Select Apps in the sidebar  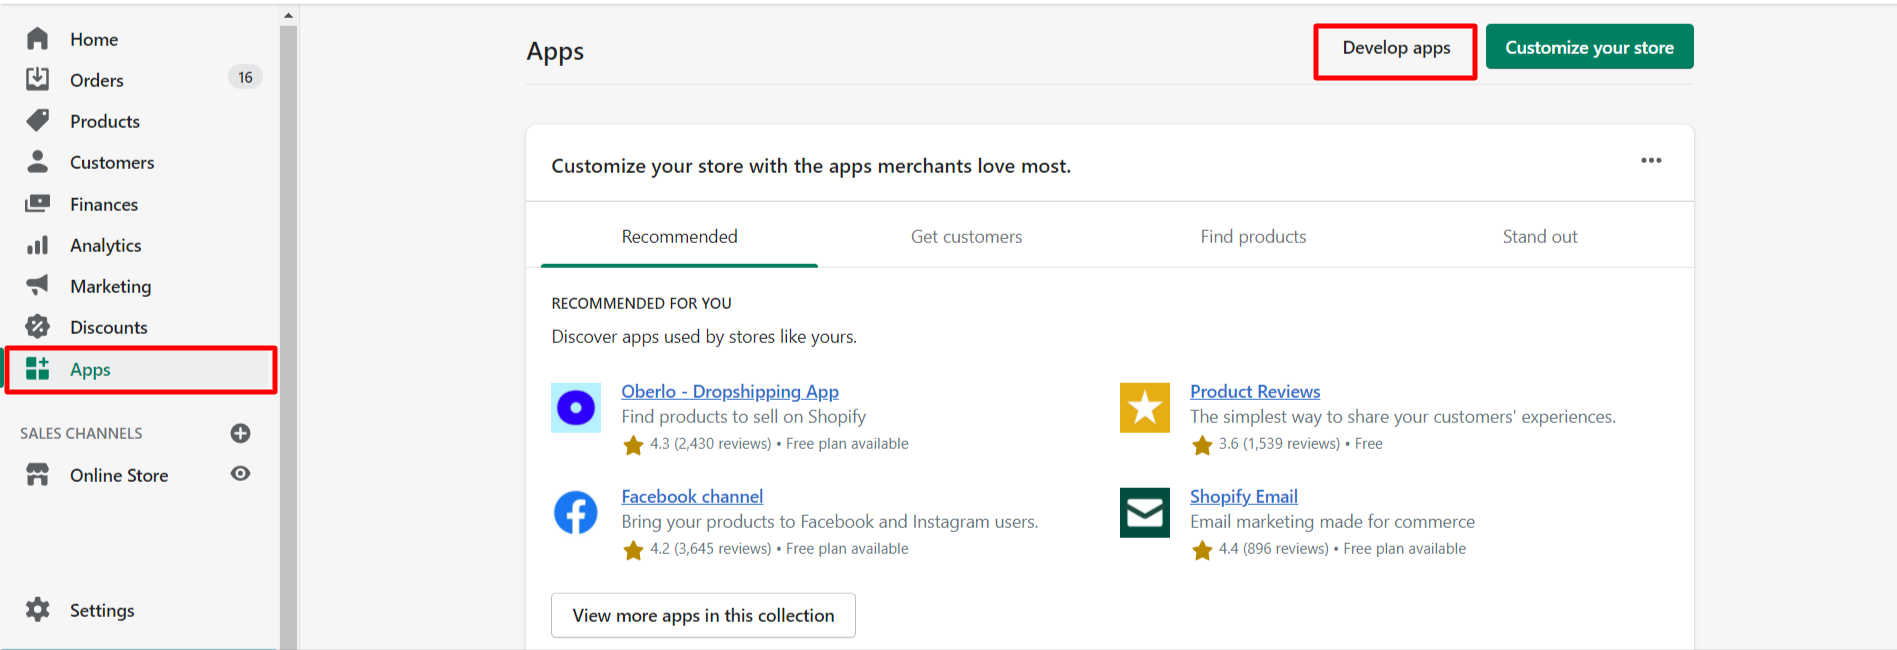pyautogui.click(x=141, y=370)
